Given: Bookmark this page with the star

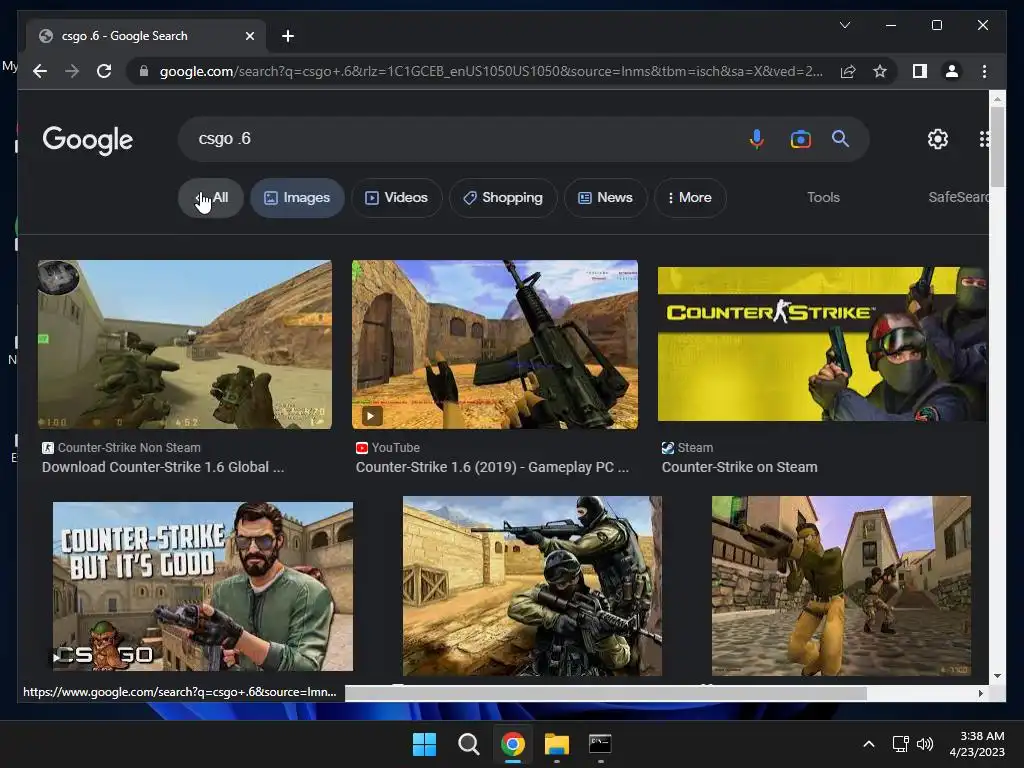Looking at the screenshot, I should (880, 71).
